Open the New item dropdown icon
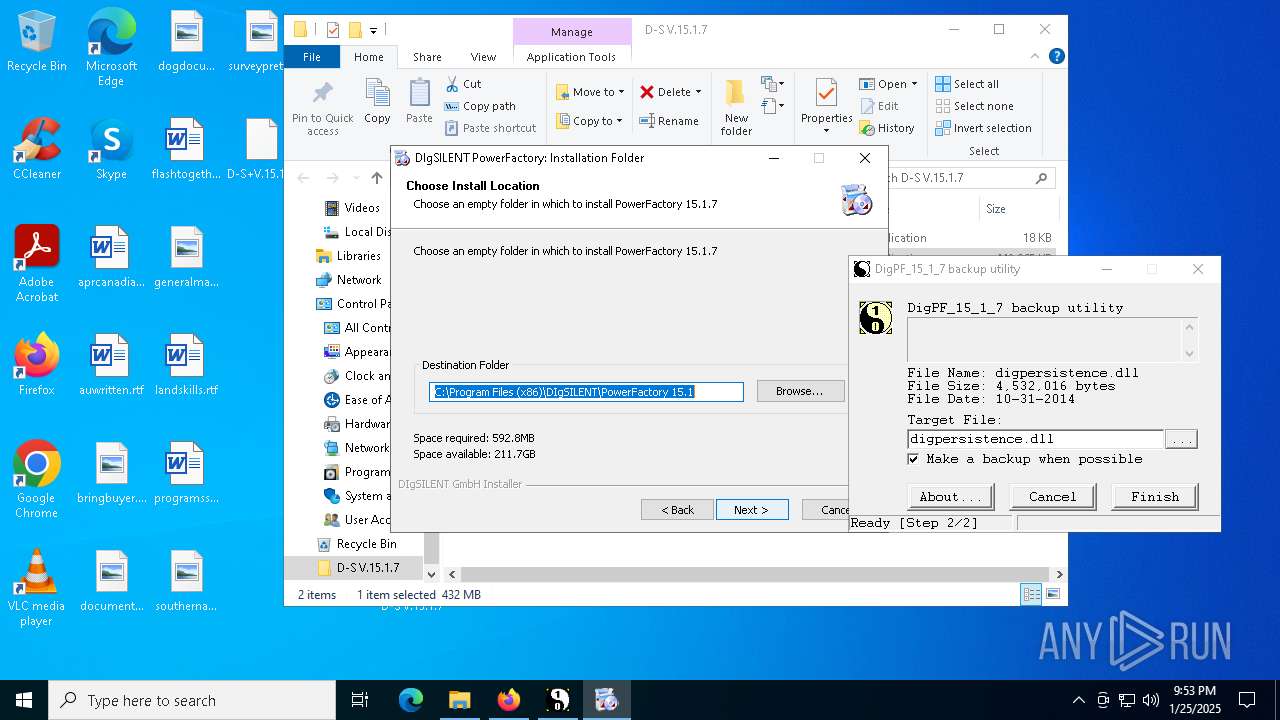This screenshot has height=720, width=1280. [x=772, y=84]
